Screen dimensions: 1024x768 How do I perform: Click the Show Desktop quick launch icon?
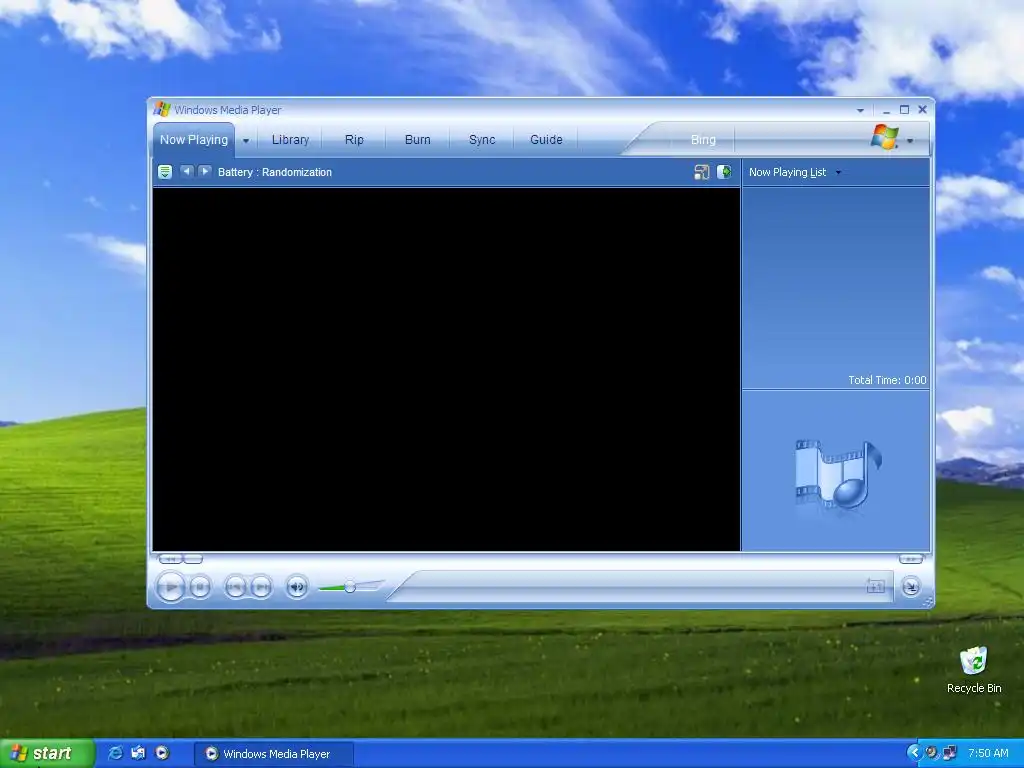[138, 753]
